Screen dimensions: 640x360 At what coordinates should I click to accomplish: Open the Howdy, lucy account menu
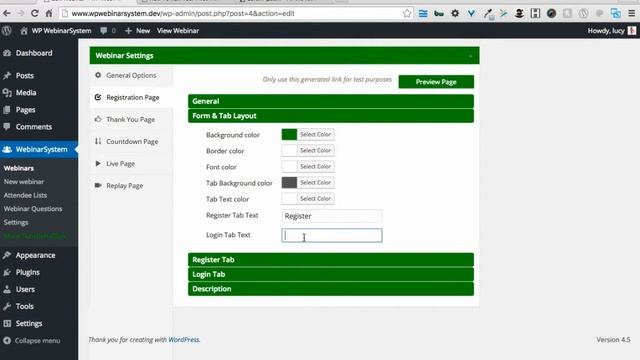[612, 31]
